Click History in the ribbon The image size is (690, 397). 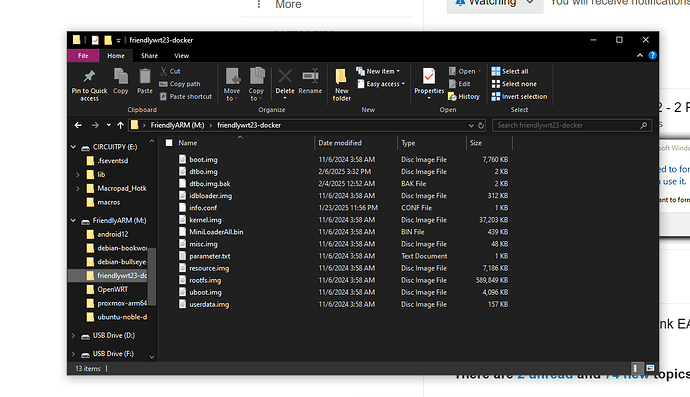tap(464, 96)
